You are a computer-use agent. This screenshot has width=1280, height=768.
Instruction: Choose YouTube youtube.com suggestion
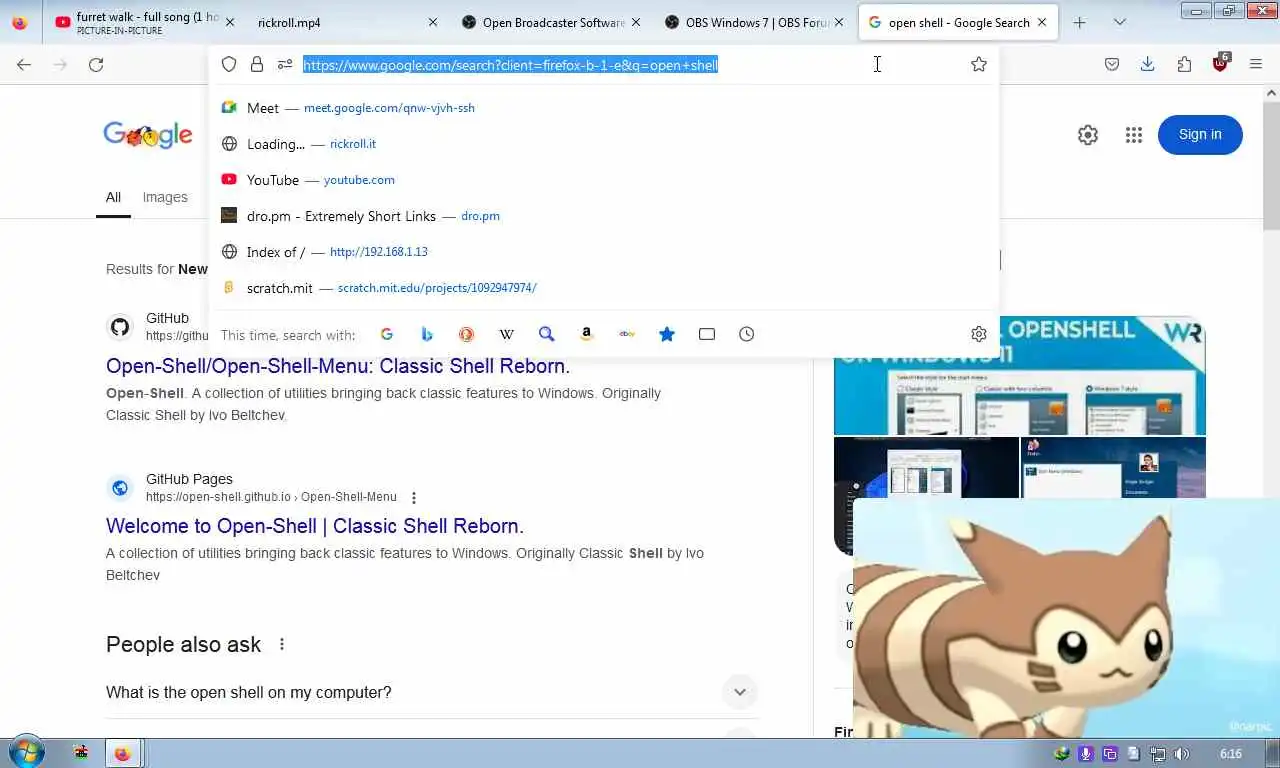point(604,180)
